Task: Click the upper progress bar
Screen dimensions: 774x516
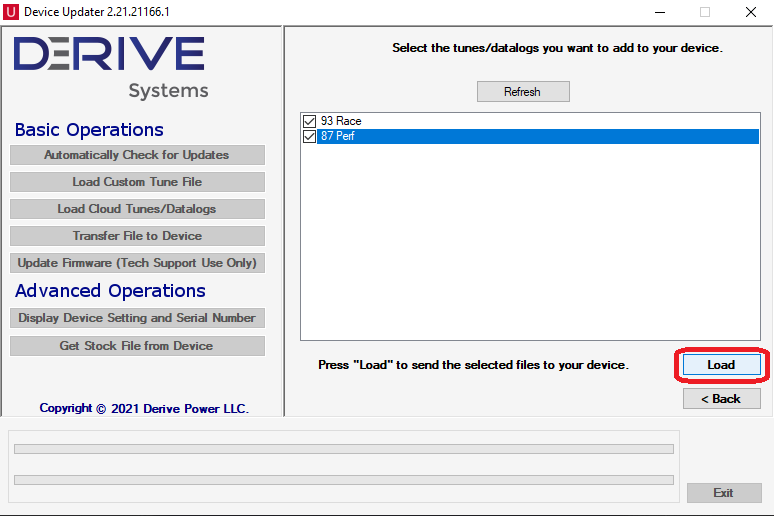Action: pyautogui.click(x=344, y=449)
